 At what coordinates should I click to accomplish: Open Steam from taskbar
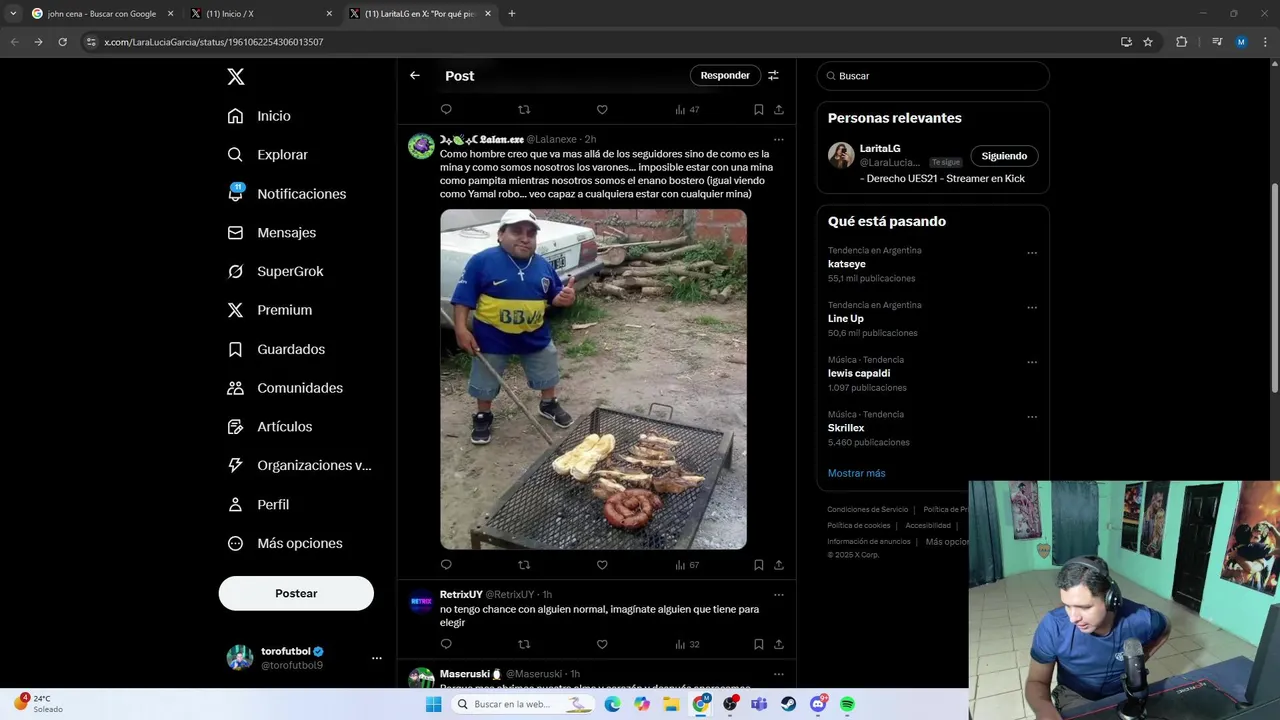[789, 704]
